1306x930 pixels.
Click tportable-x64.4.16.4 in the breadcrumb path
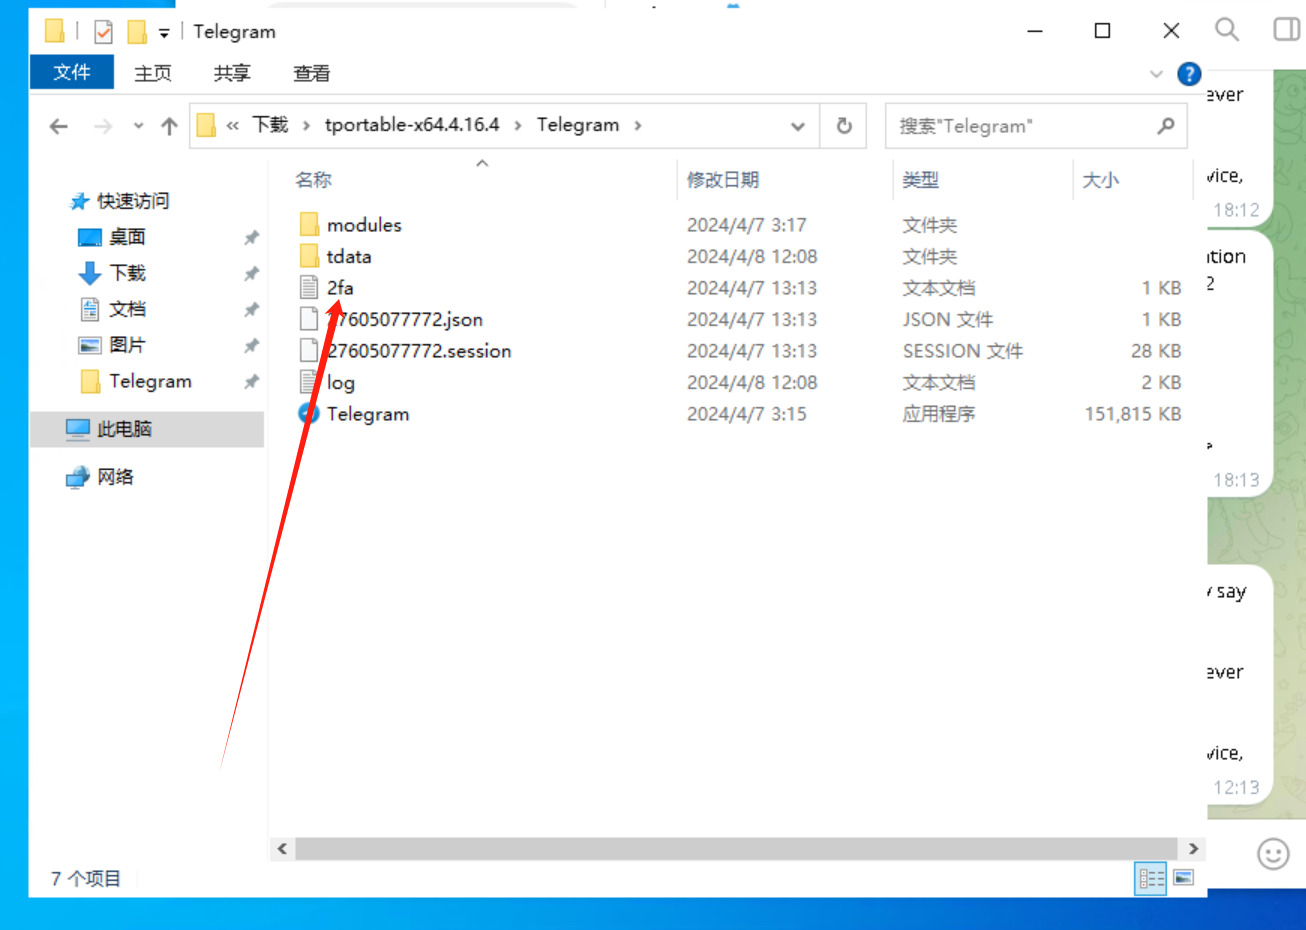(x=412, y=125)
